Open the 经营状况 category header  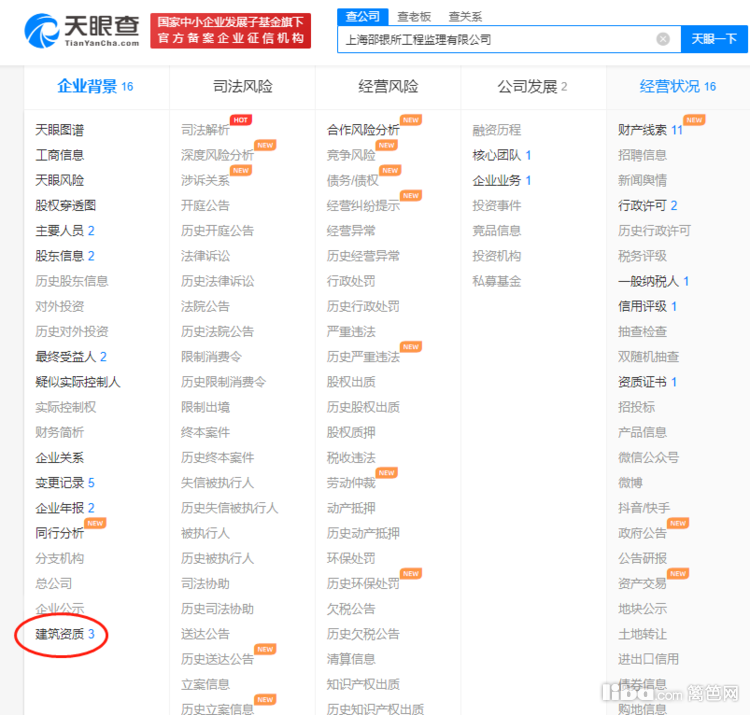click(x=670, y=87)
